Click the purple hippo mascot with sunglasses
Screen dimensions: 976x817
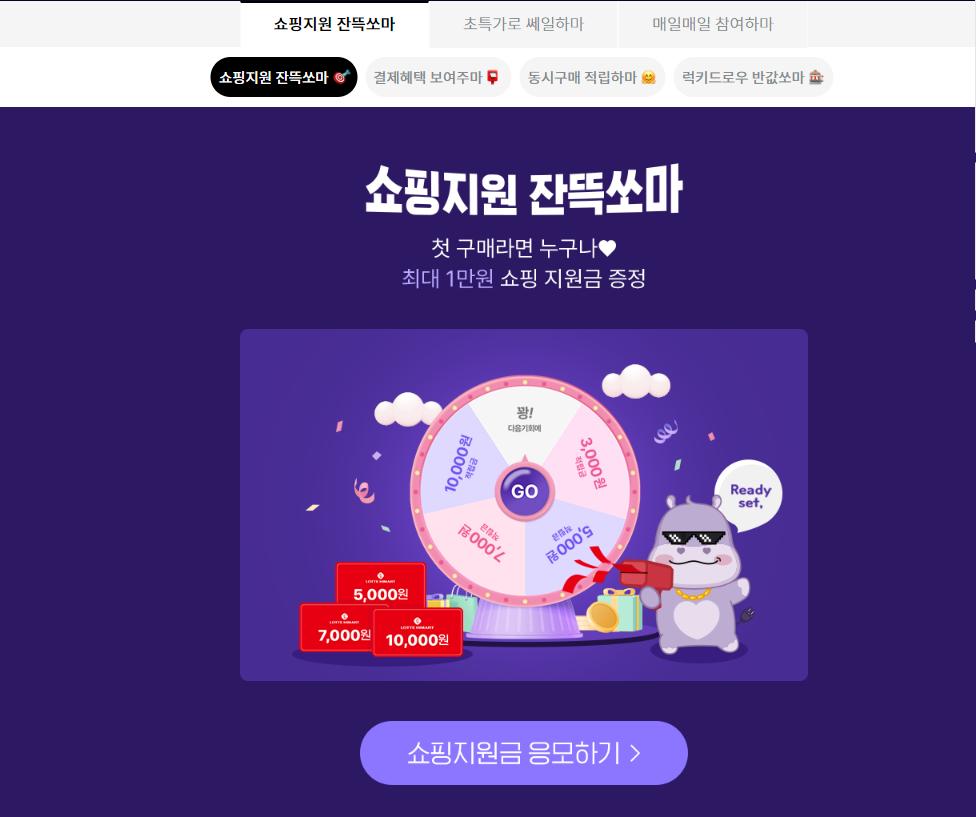[697, 576]
